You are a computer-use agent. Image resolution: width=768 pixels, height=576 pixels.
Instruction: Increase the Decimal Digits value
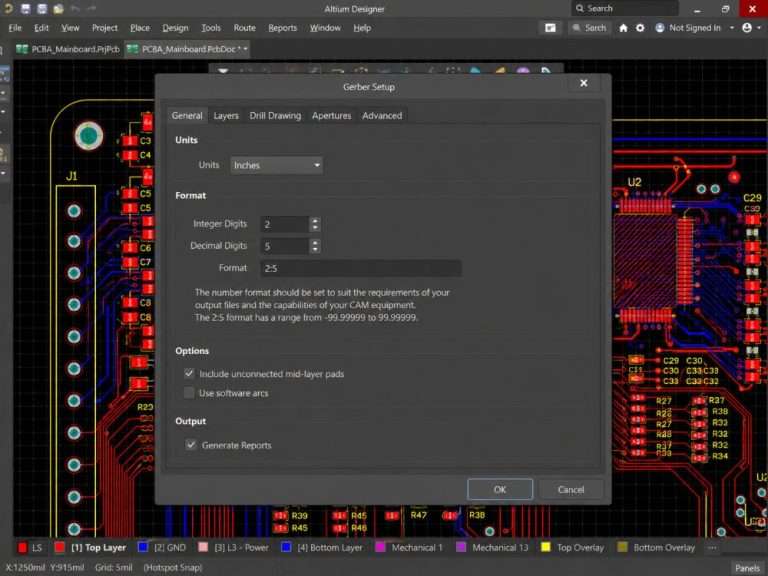315,242
